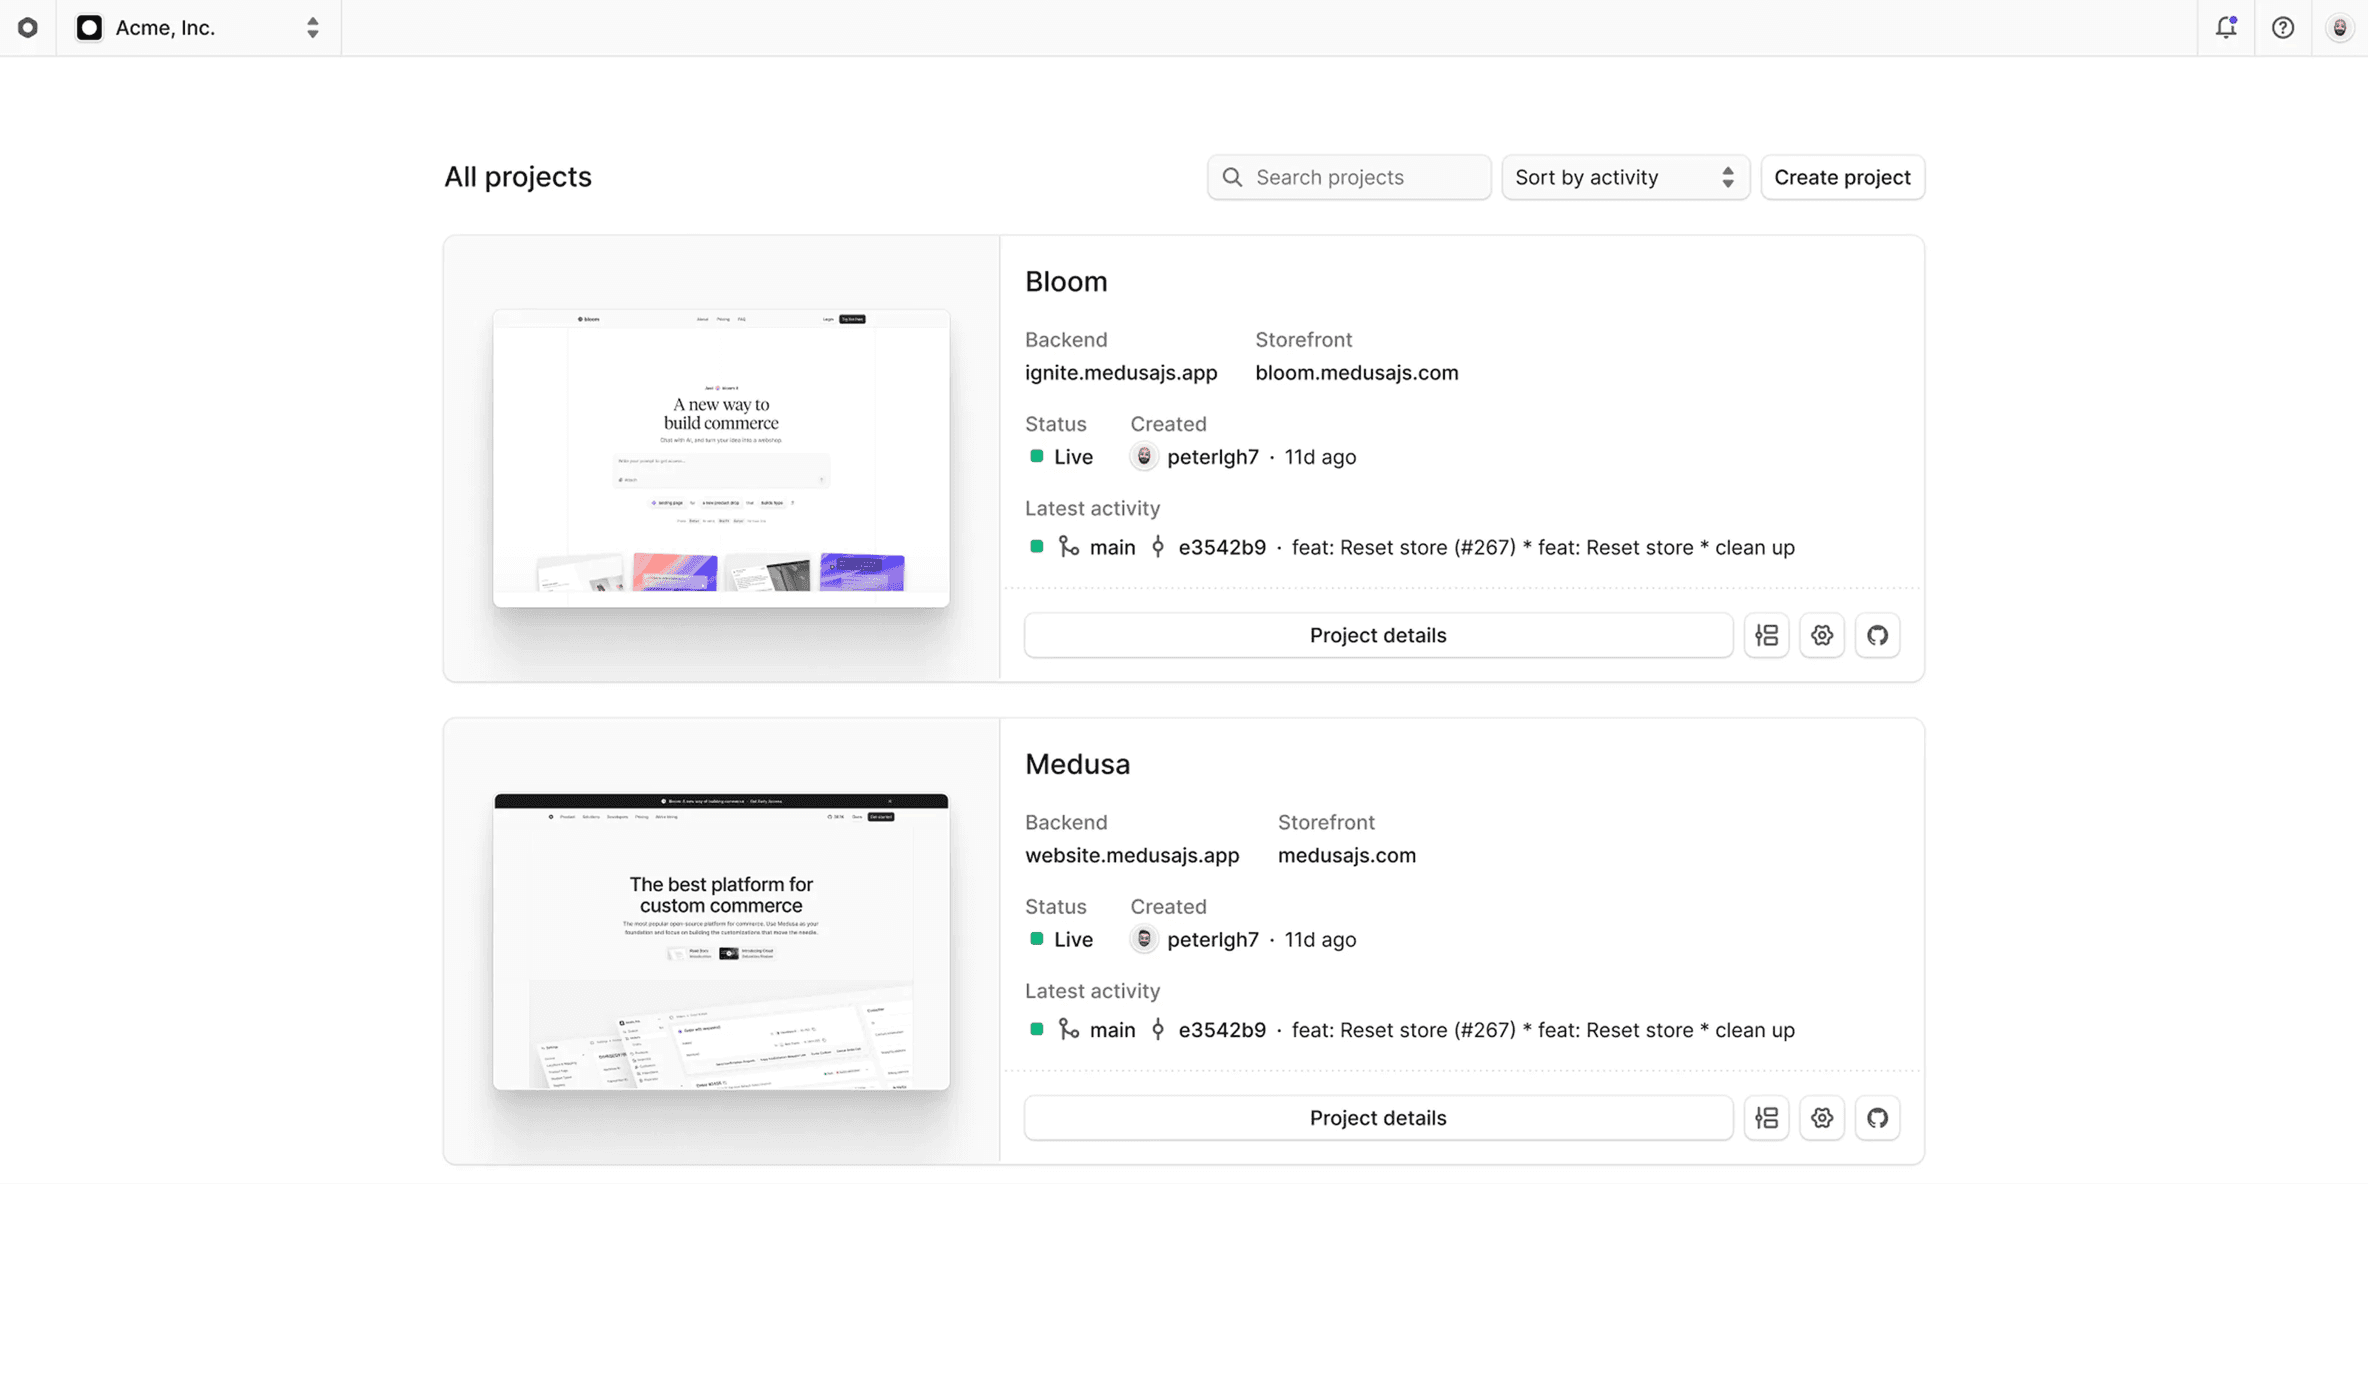Click the Medusa project title
Image resolution: width=2368 pixels, height=1376 pixels.
pos(1078,764)
